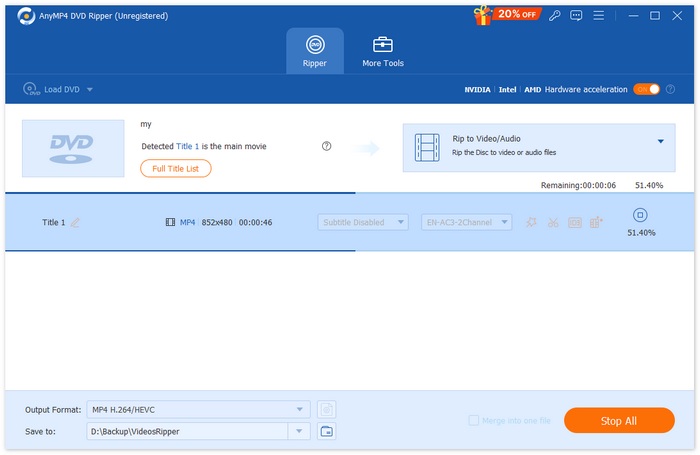
Task: Open the Save to path dropdown
Action: [299, 431]
